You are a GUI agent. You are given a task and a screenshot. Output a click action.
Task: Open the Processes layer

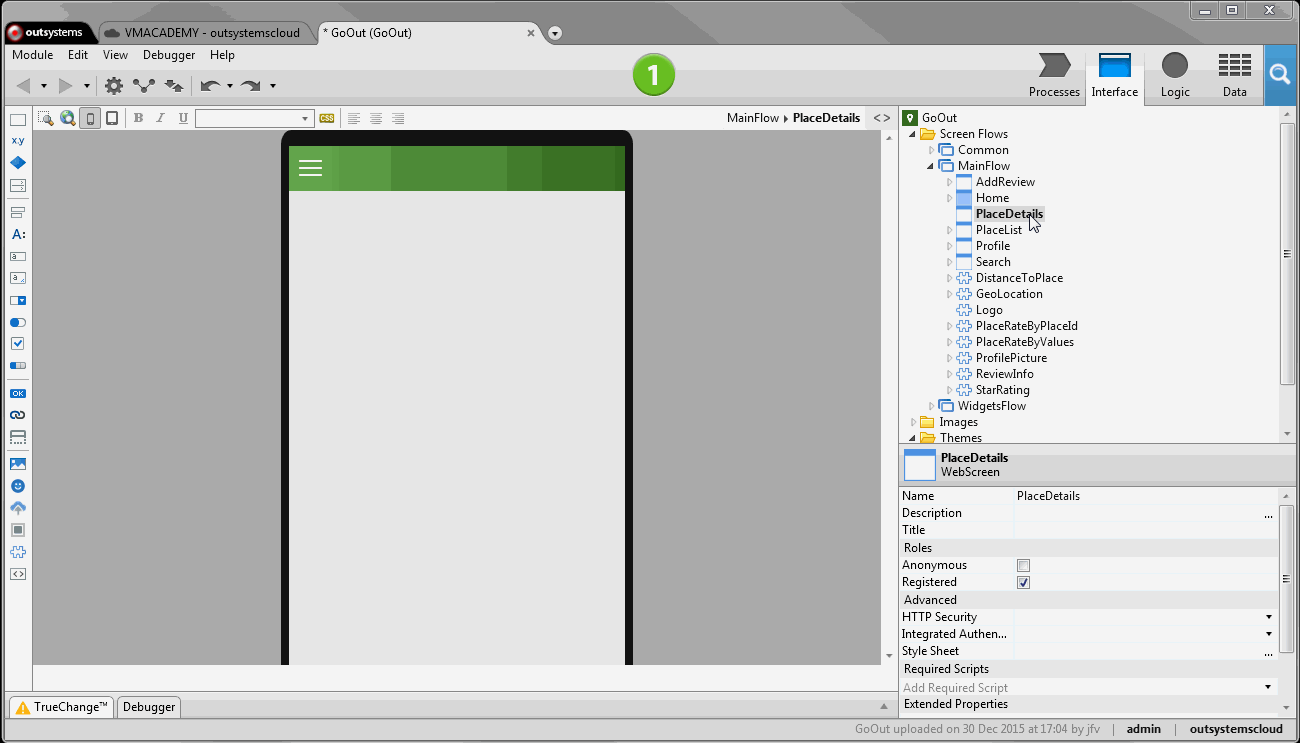click(1054, 75)
